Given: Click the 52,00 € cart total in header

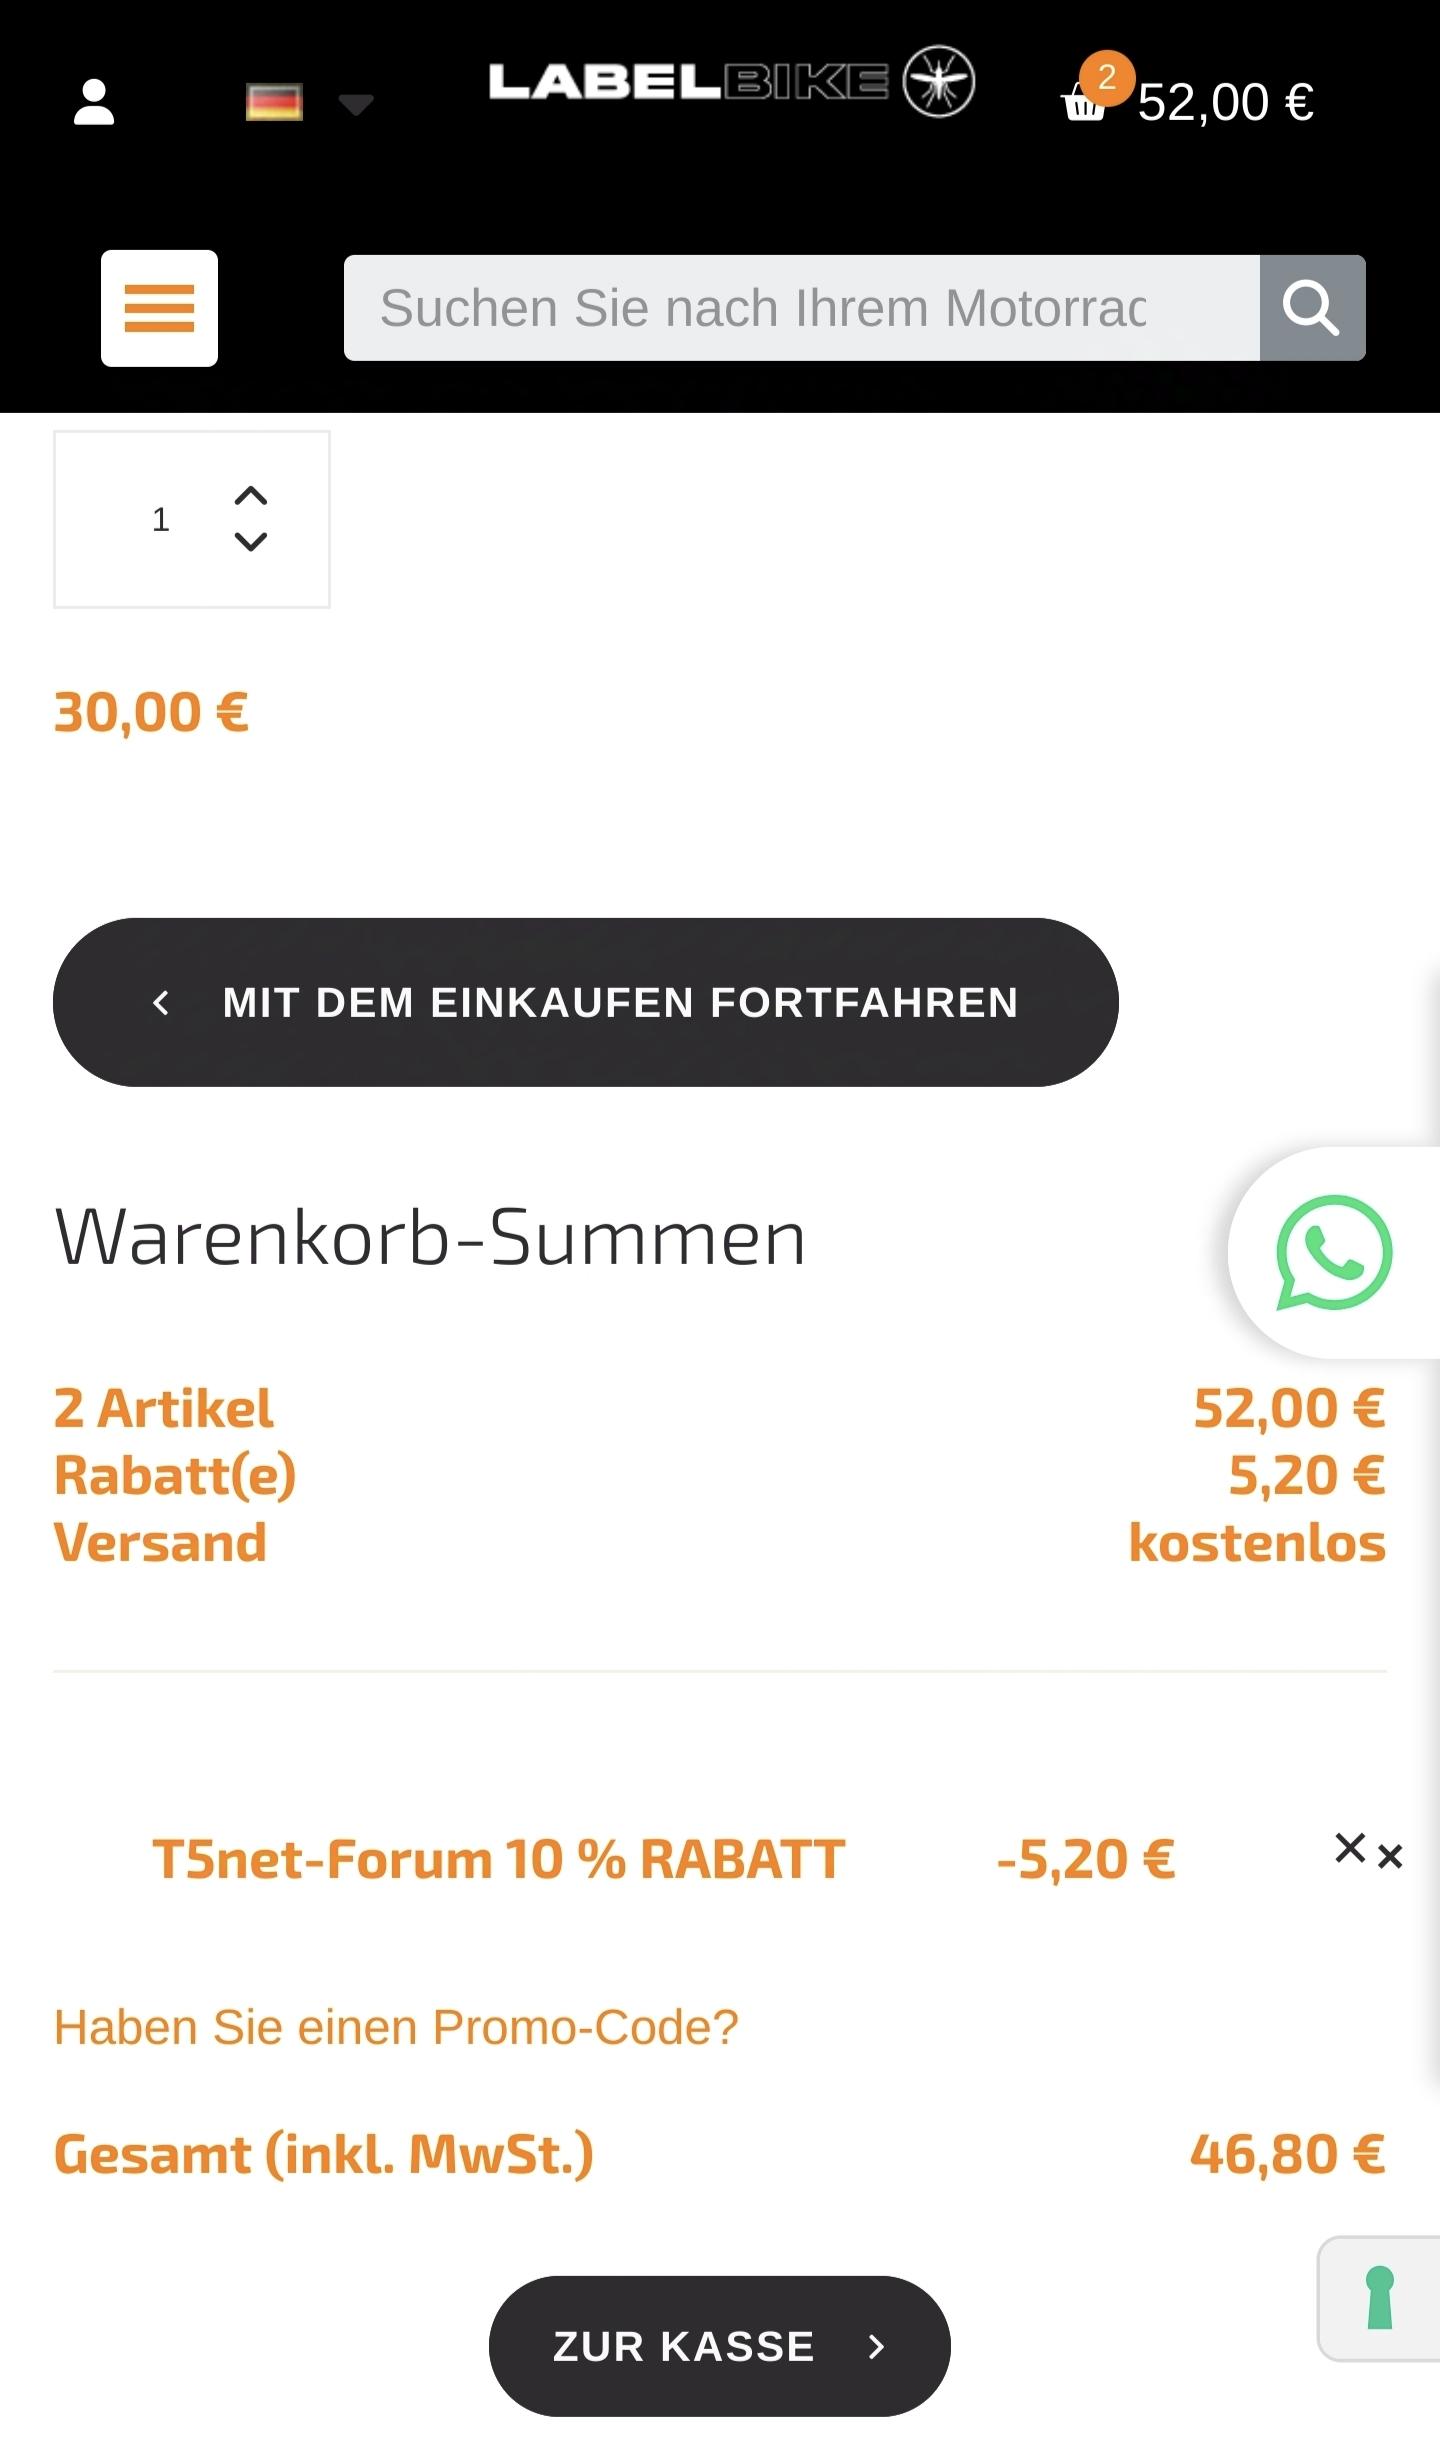Looking at the screenshot, I should pyautogui.click(x=1226, y=103).
